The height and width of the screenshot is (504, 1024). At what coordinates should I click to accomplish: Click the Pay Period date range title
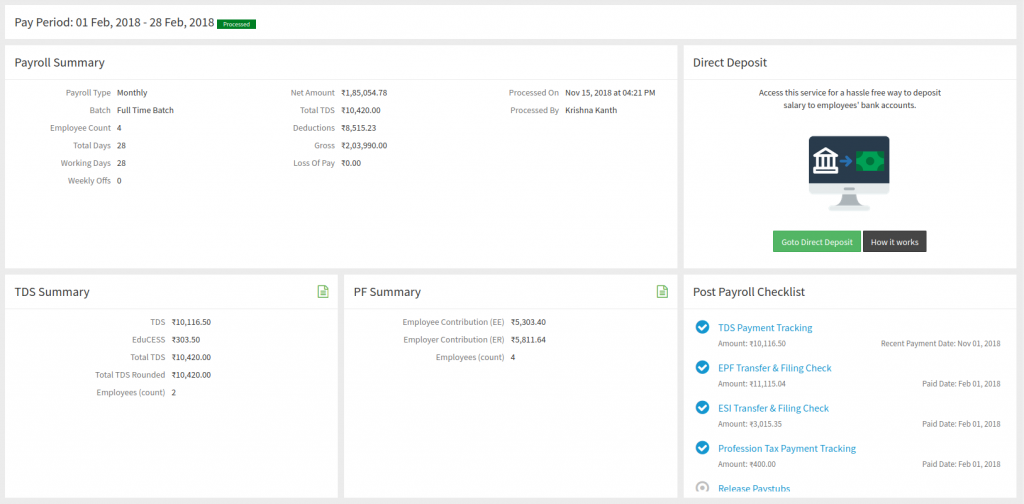(114, 22)
